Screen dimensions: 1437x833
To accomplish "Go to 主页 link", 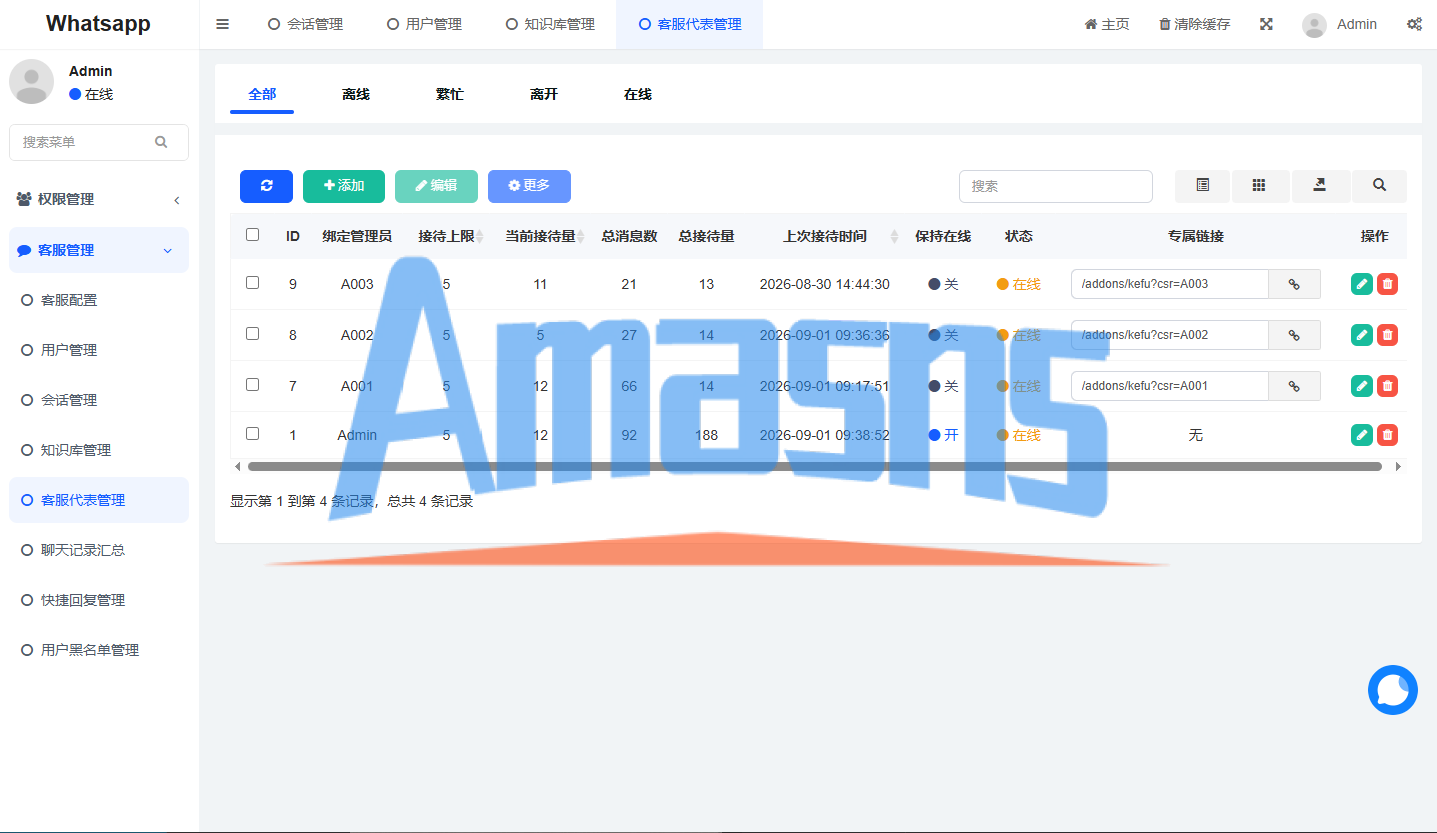I will click(x=1107, y=24).
